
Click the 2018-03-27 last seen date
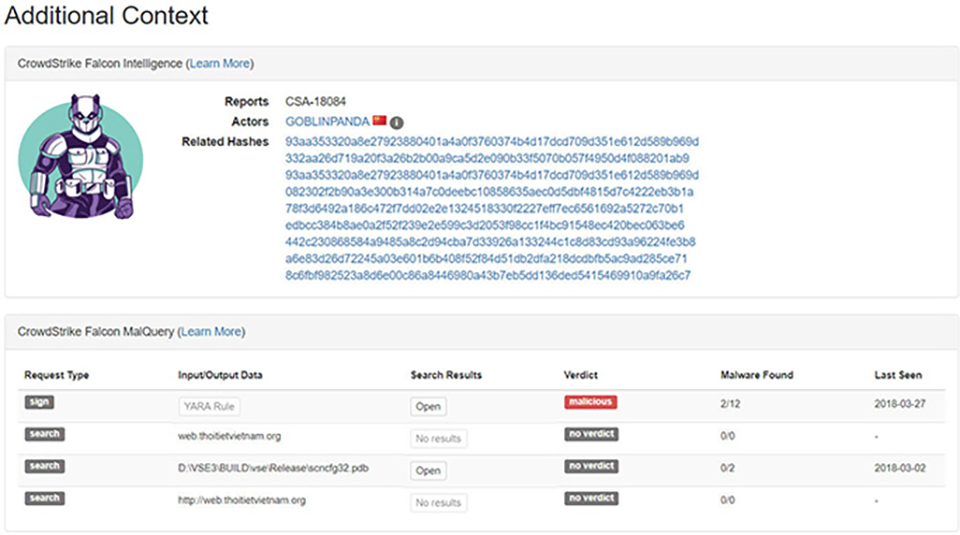(x=900, y=404)
